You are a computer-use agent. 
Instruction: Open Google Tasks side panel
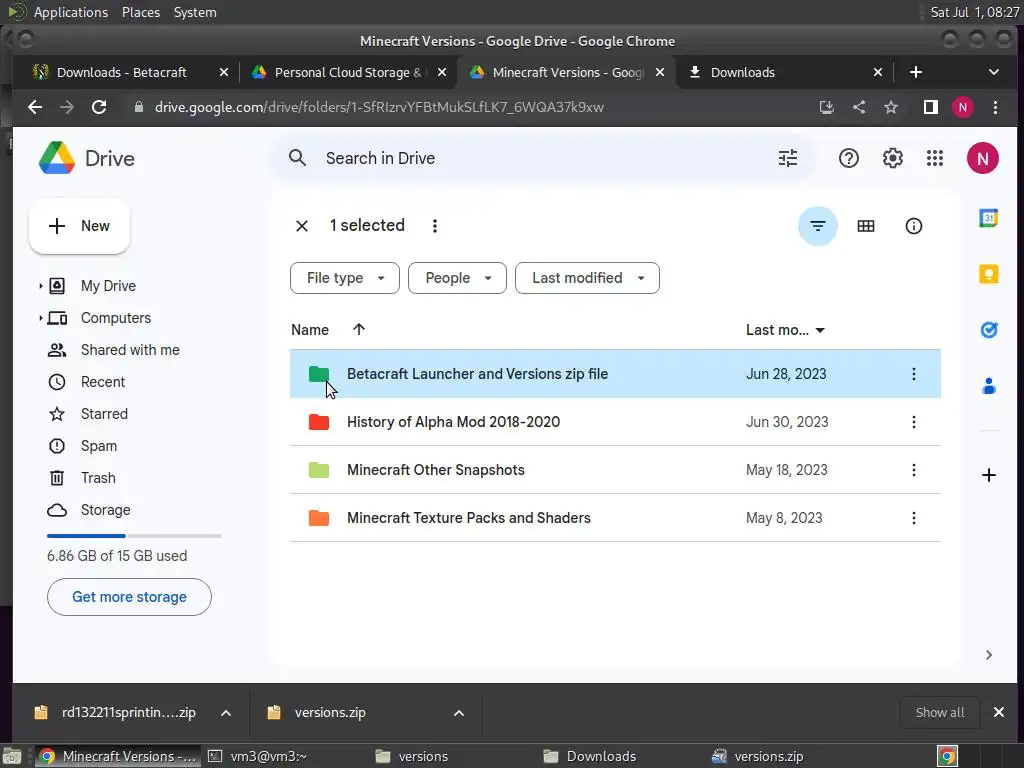[988, 330]
